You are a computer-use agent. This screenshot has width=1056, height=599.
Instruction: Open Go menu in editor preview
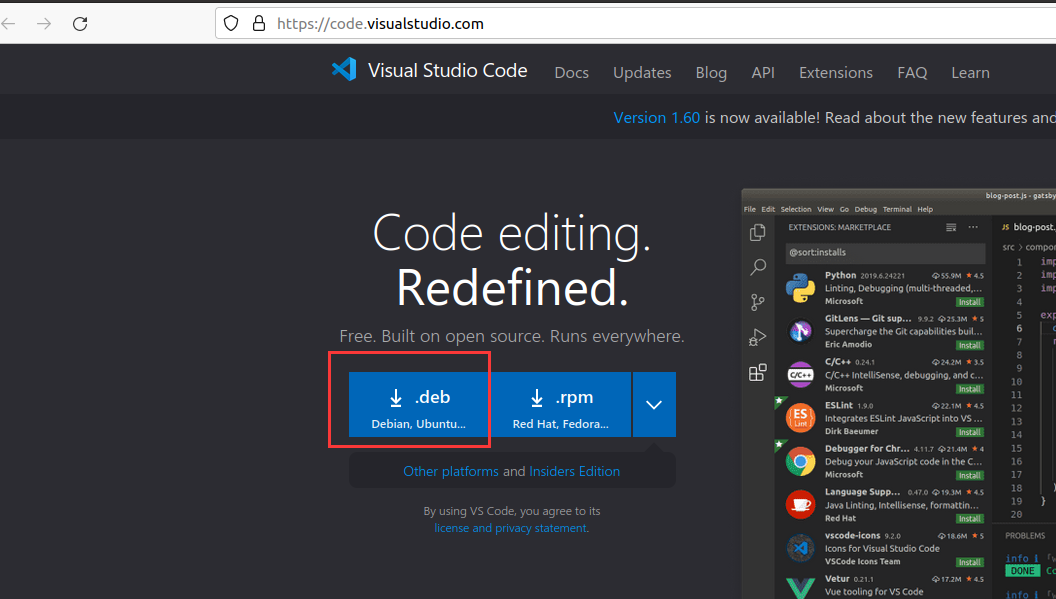coord(845,210)
